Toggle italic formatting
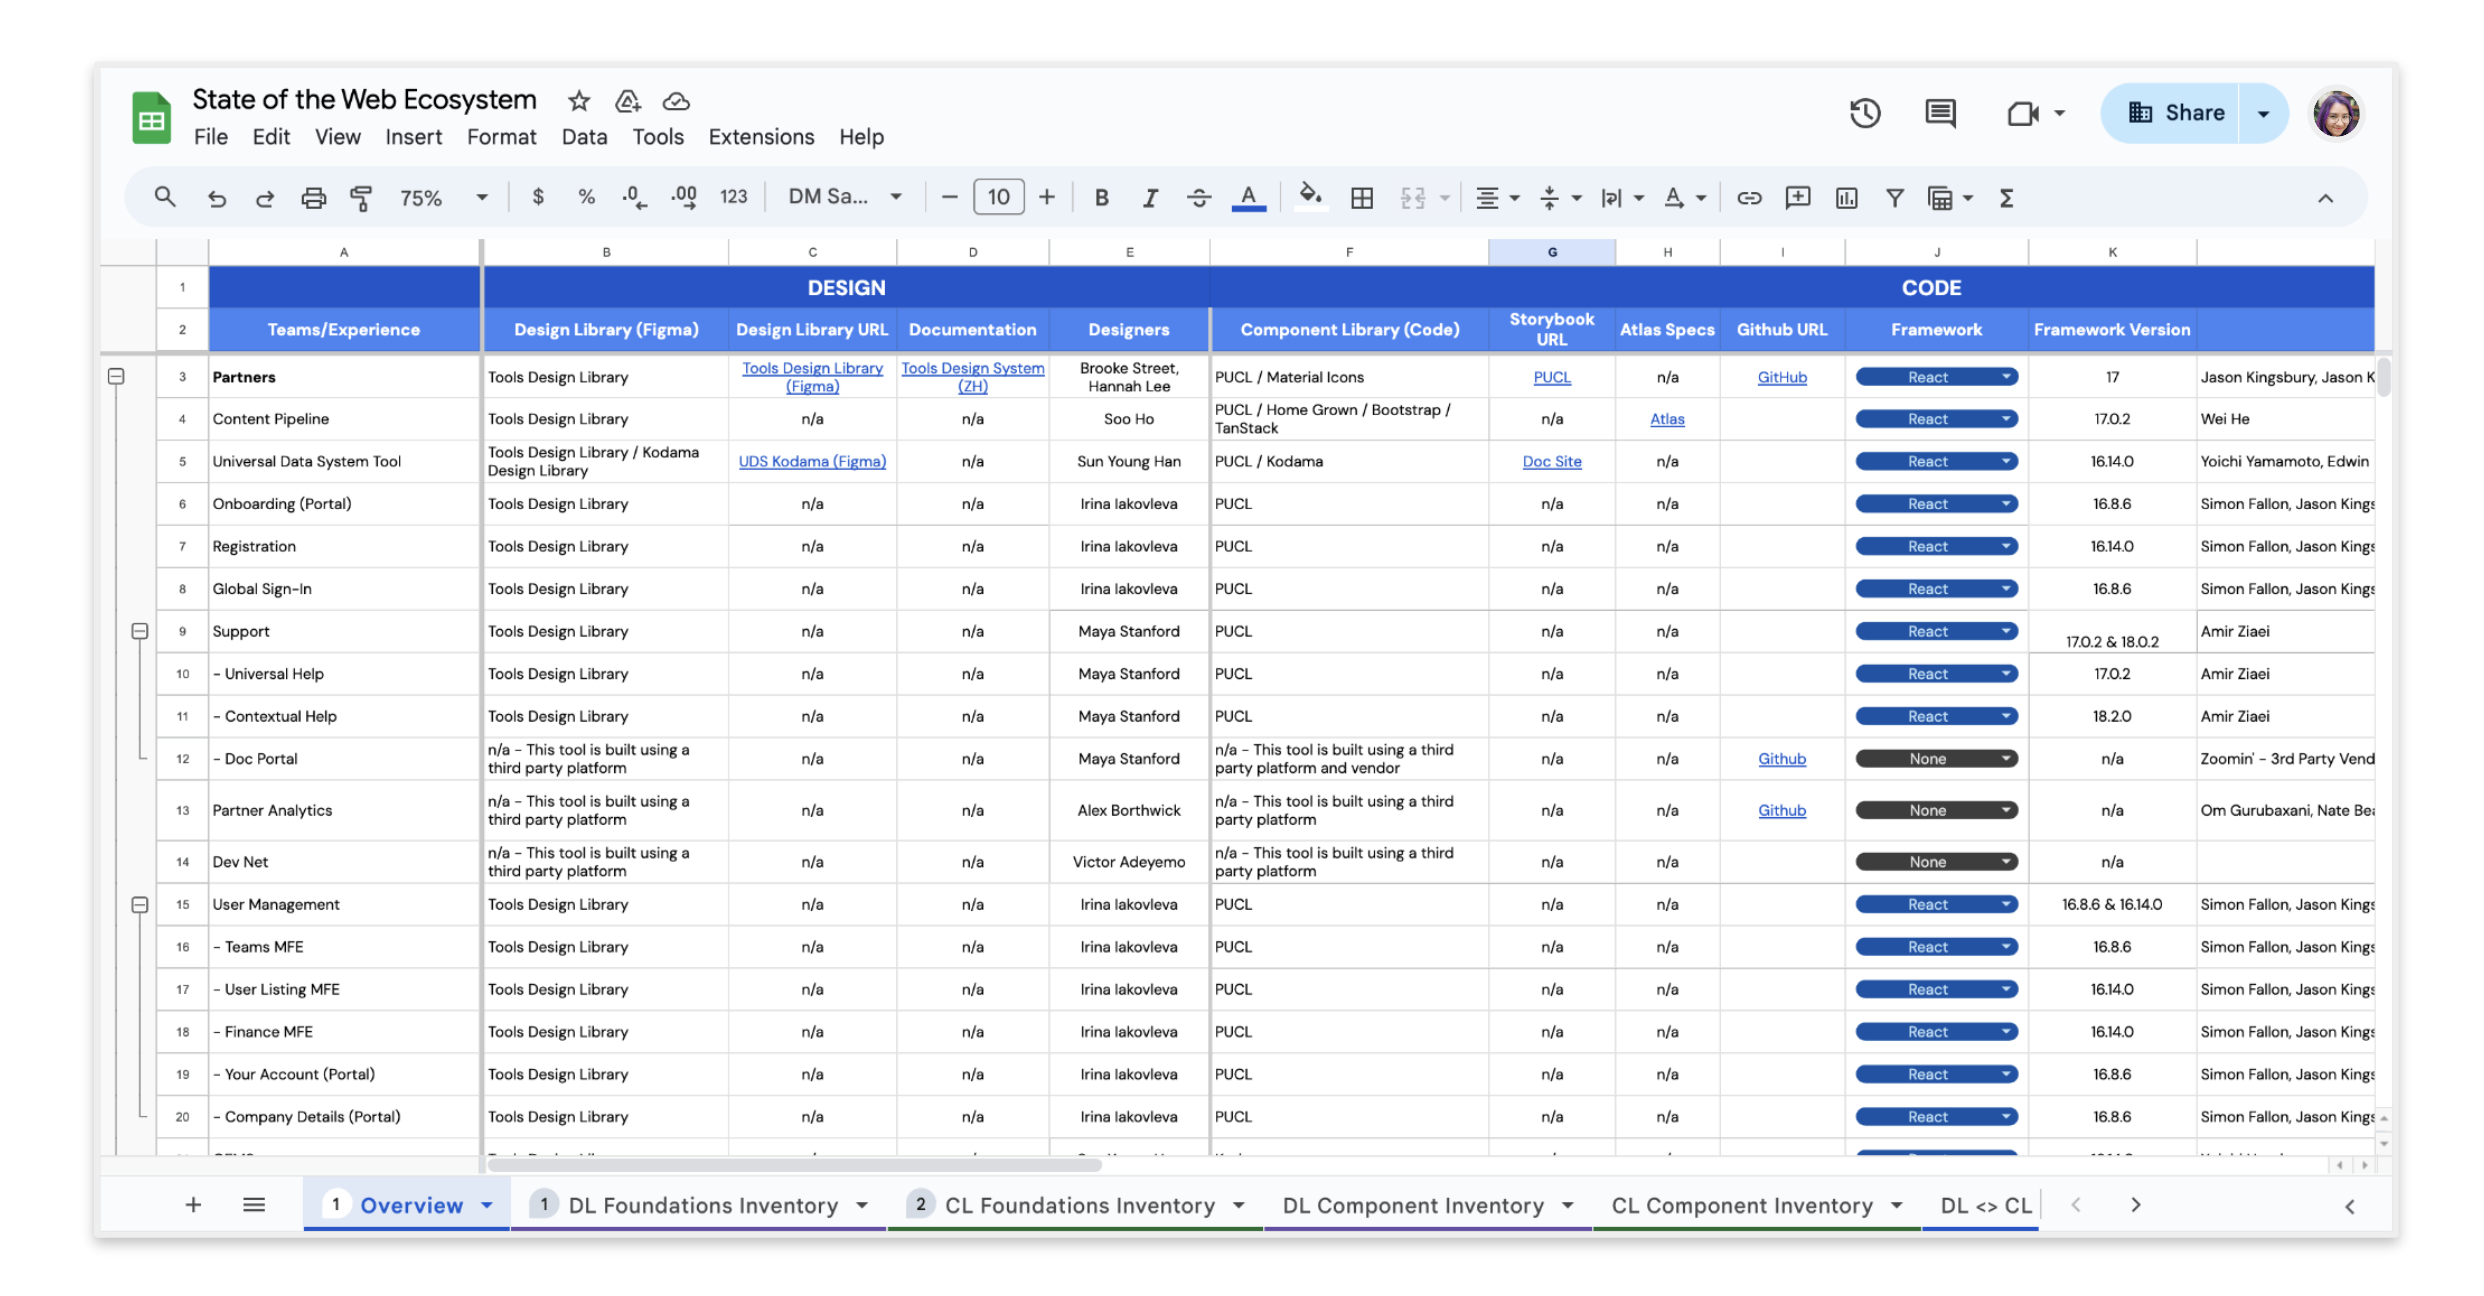2484x1296 pixels. (x=1150, y=198)
